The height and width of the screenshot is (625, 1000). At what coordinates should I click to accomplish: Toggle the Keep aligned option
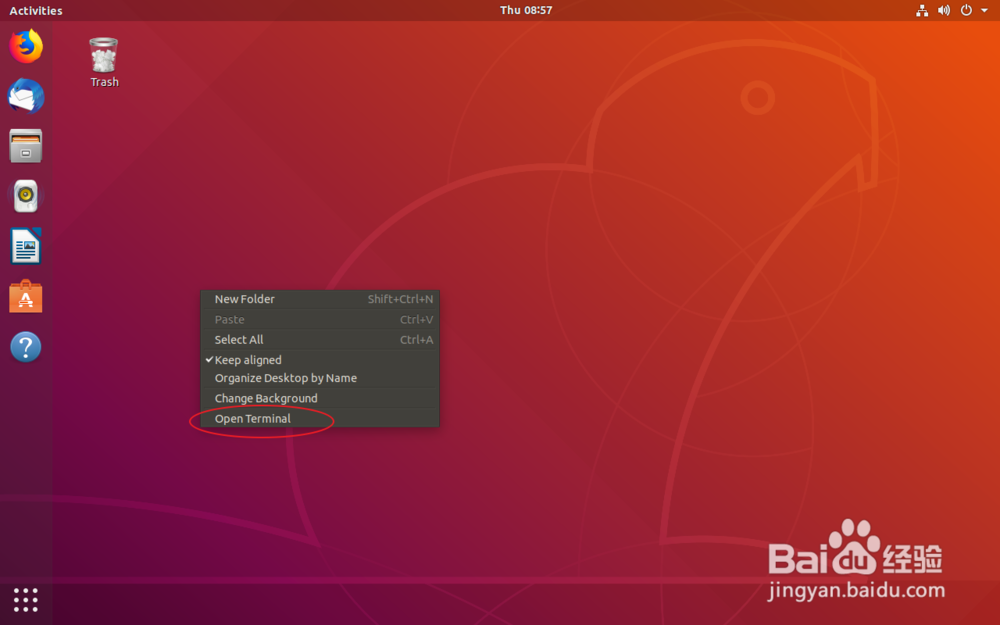(248, 359)
